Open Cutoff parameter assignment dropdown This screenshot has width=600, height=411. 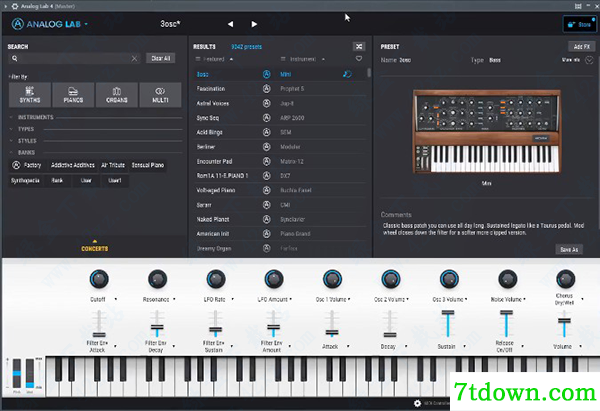click(x=116, y=299)
